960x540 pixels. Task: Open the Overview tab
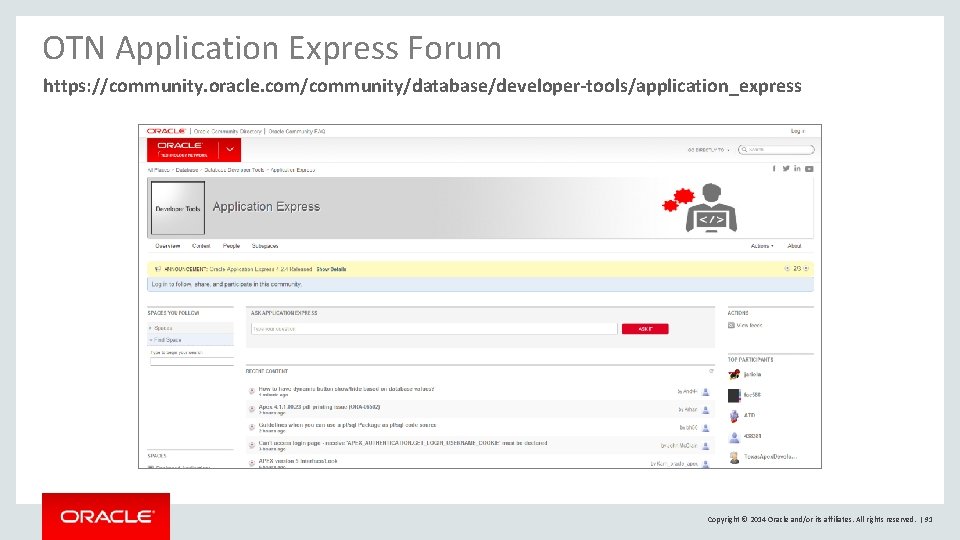168,246
